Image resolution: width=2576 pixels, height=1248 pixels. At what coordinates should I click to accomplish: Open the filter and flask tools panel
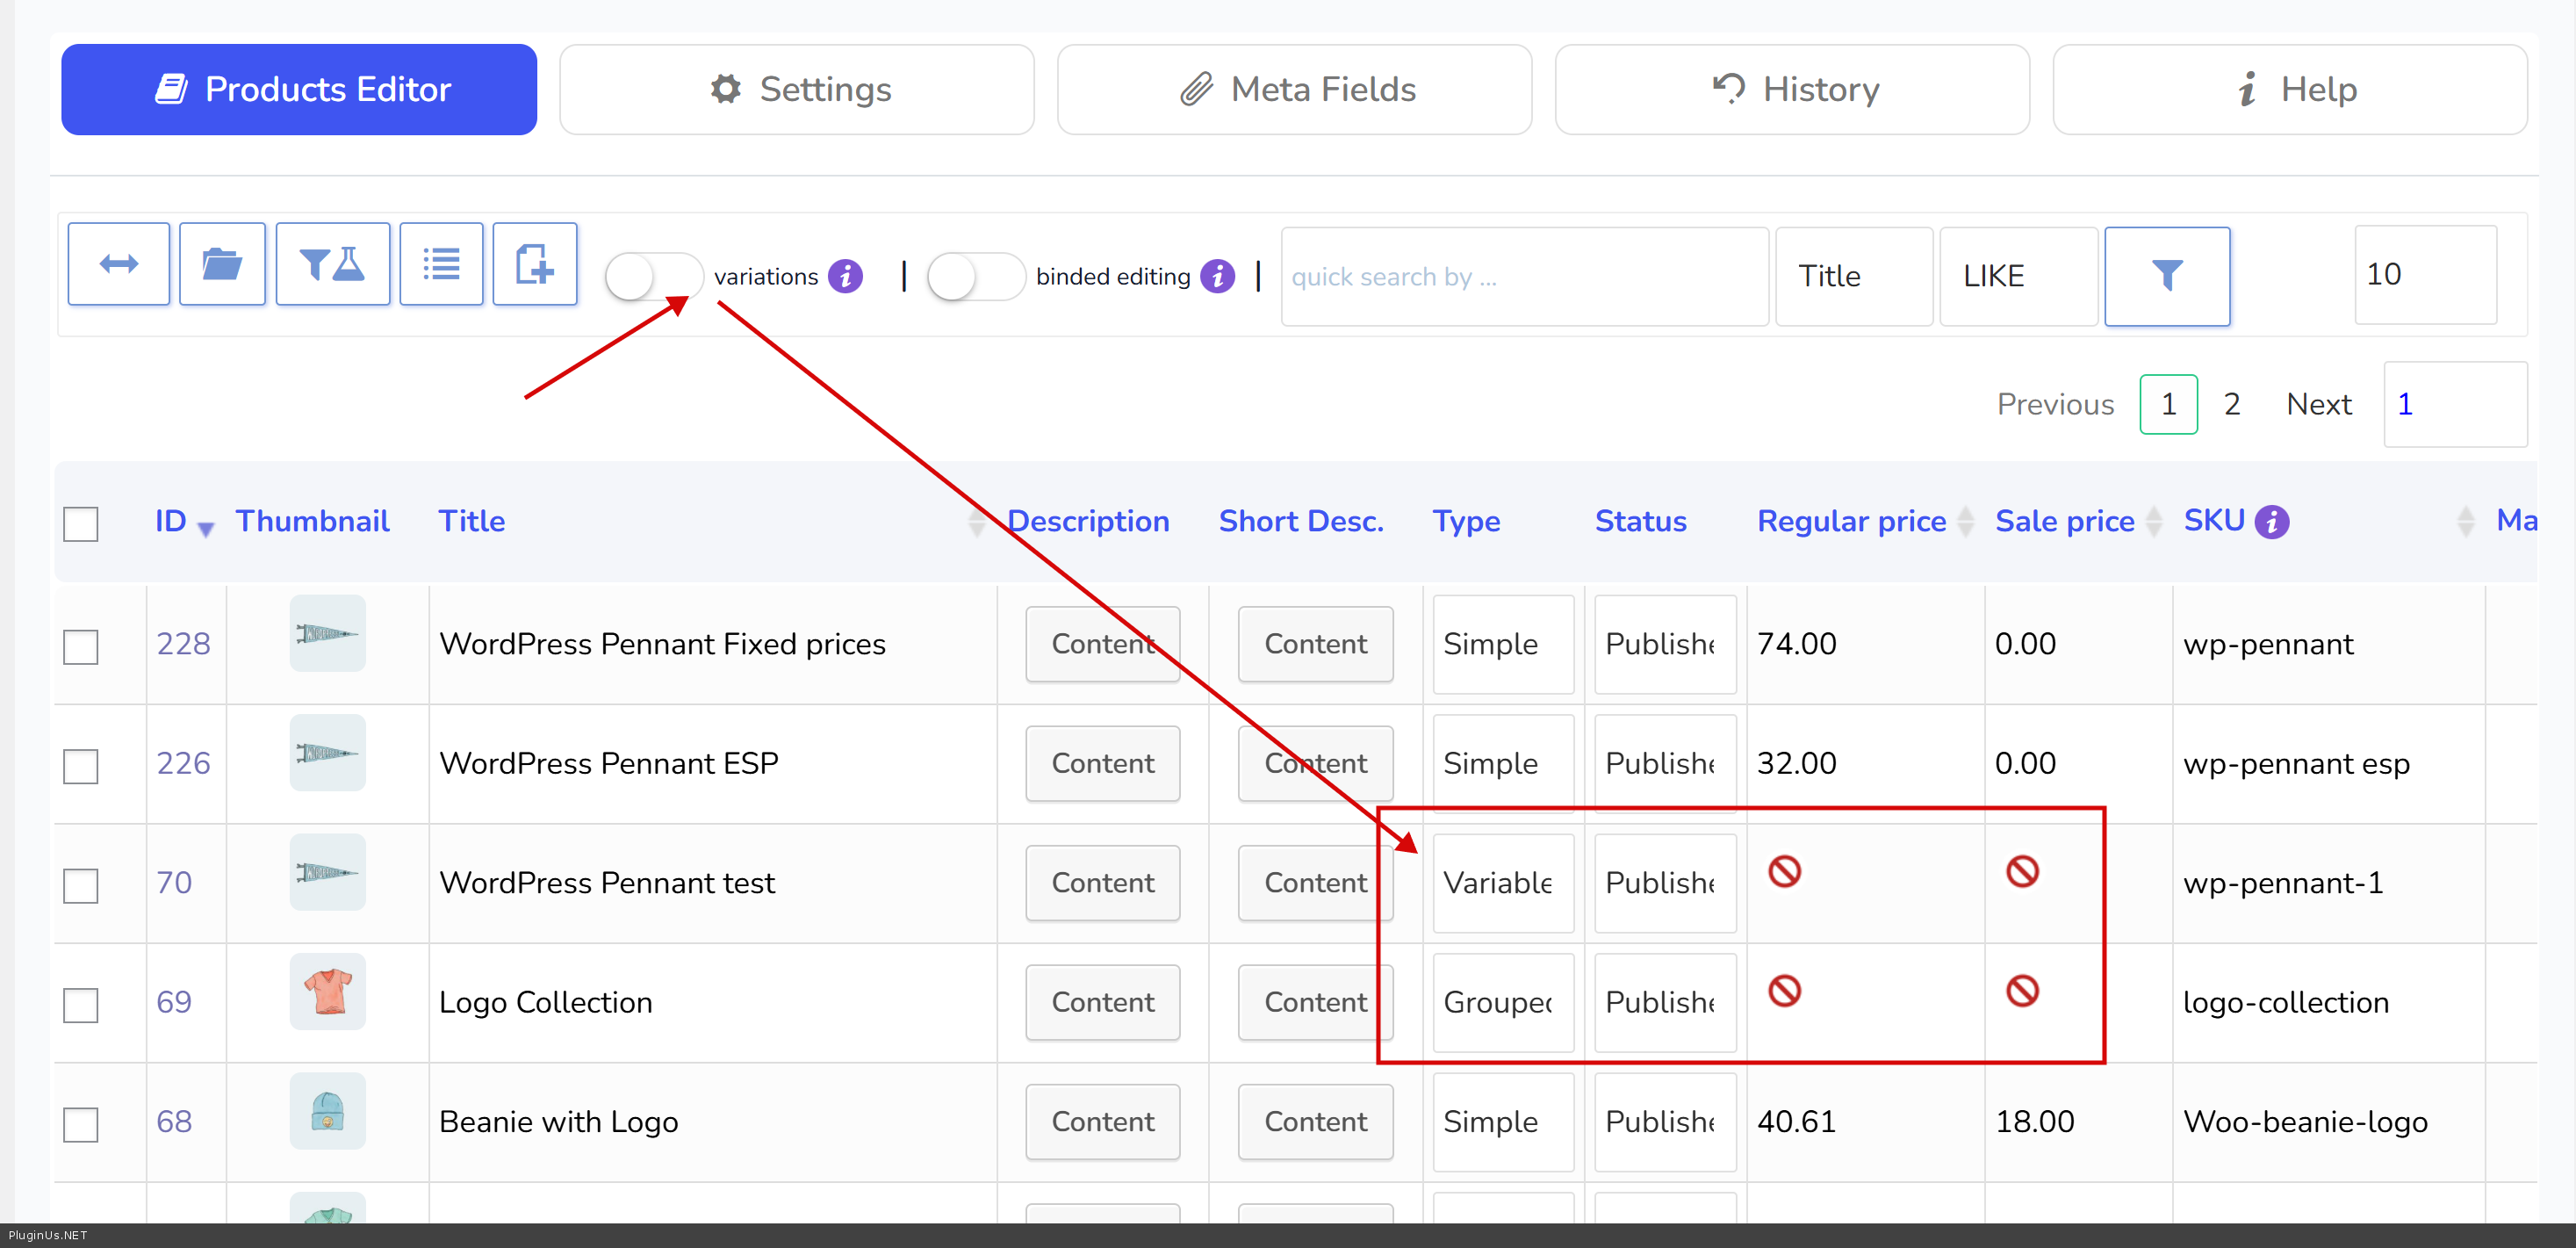coord(332,264)
